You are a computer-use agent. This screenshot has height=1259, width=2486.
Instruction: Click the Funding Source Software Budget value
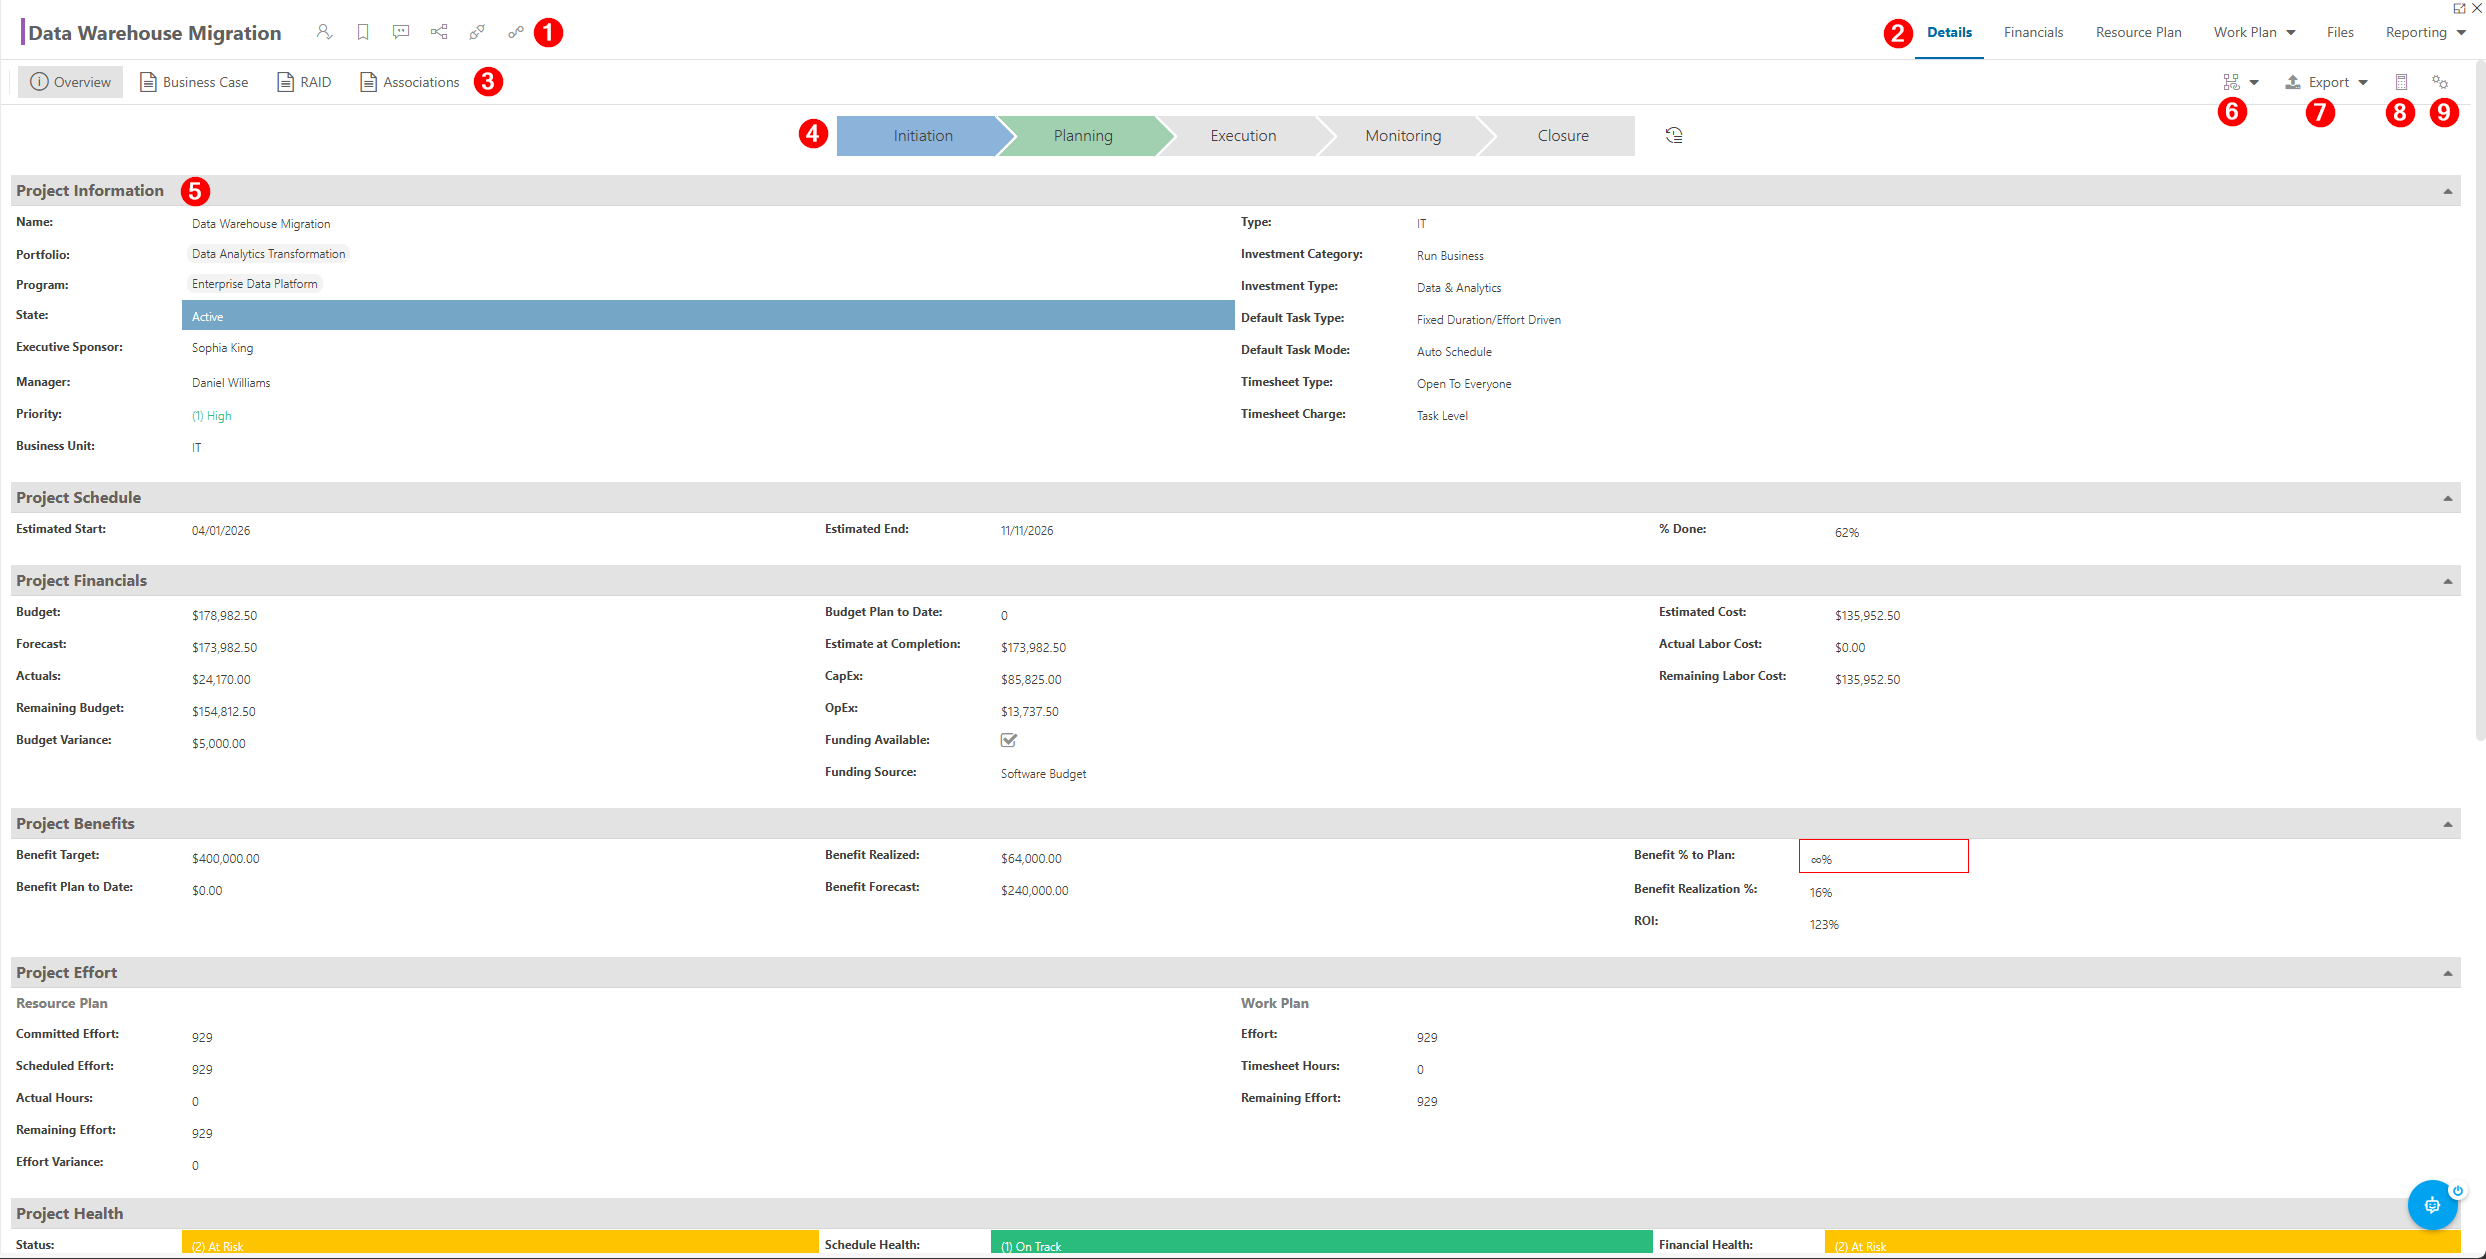tap(1043, 774)
